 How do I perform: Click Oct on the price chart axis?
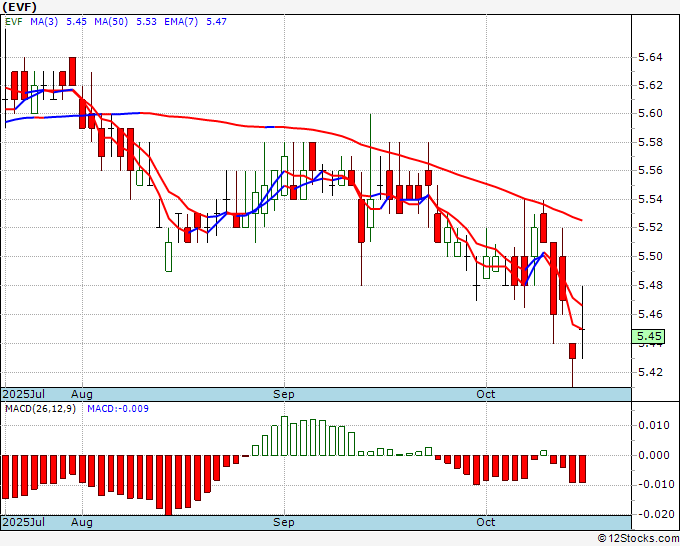point(485,394)
